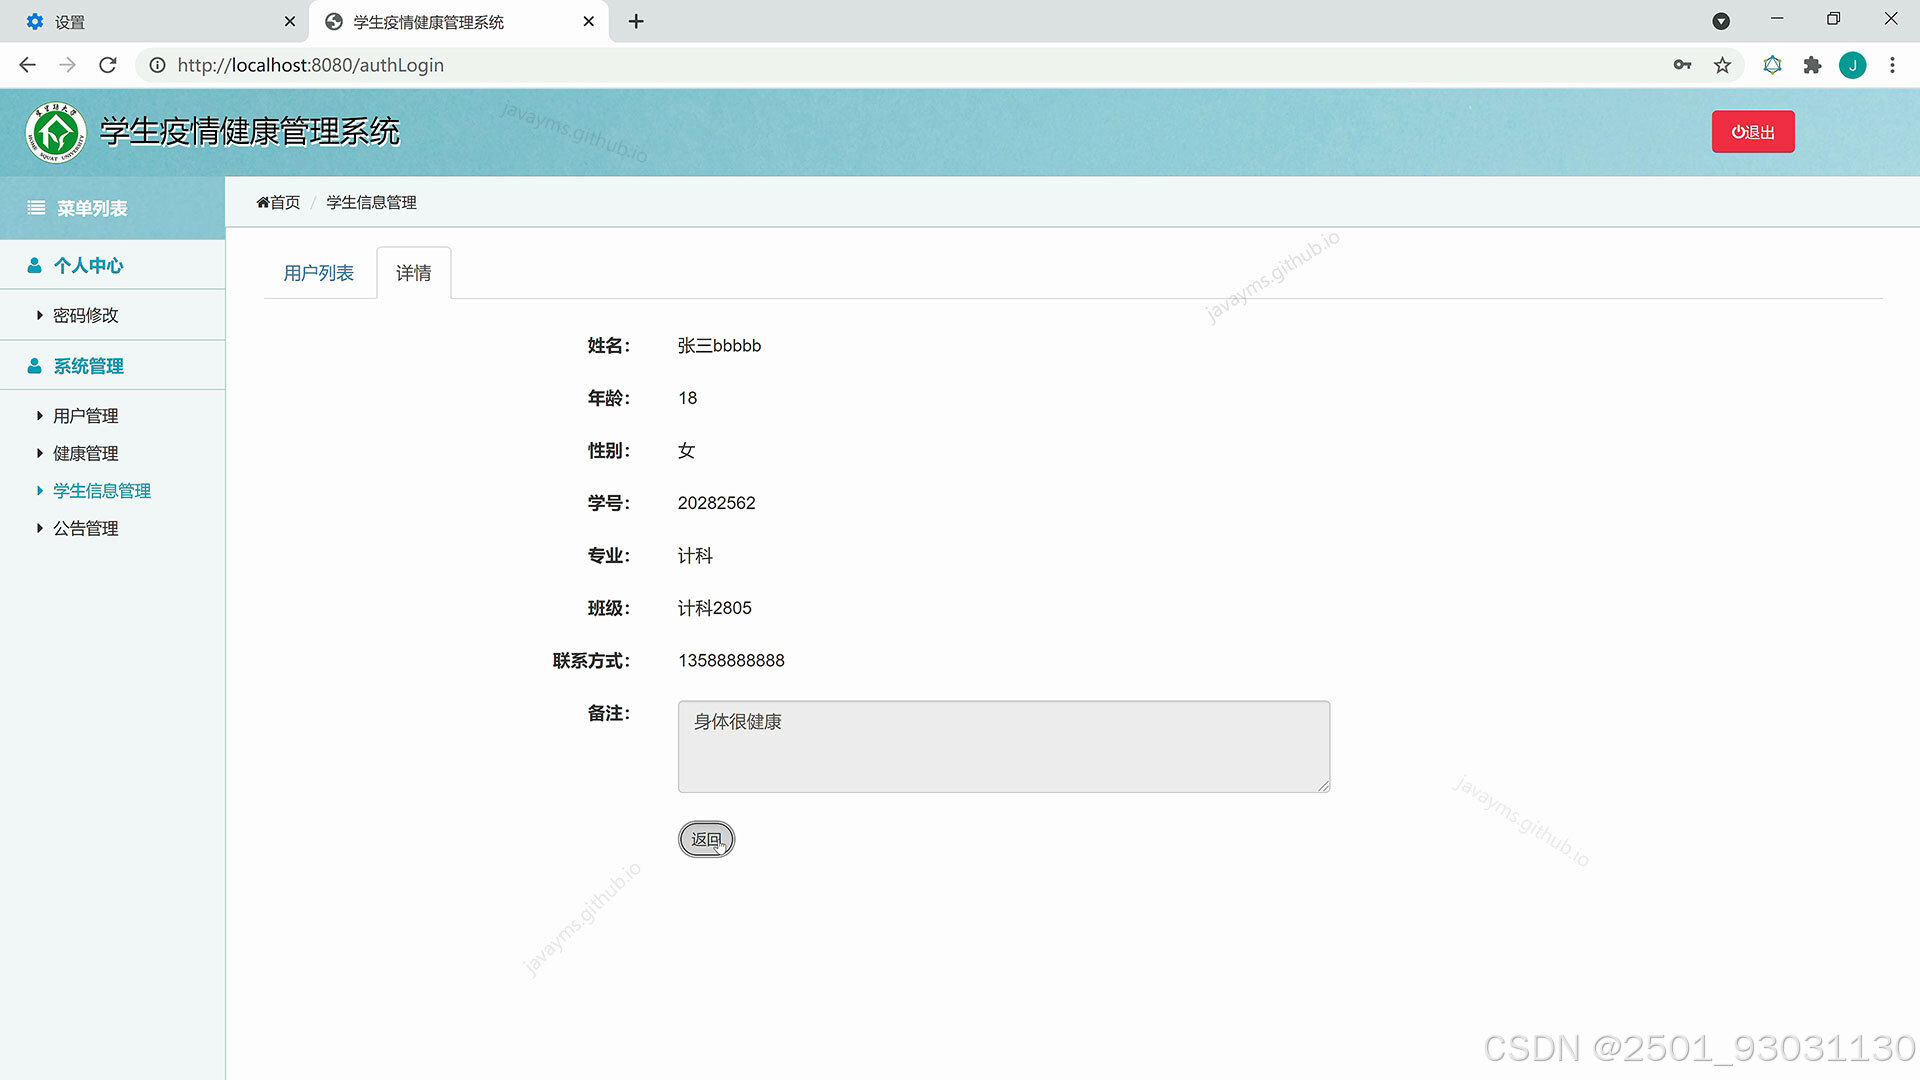
Task: Minimize the browser window
Action: [1777, 19]
